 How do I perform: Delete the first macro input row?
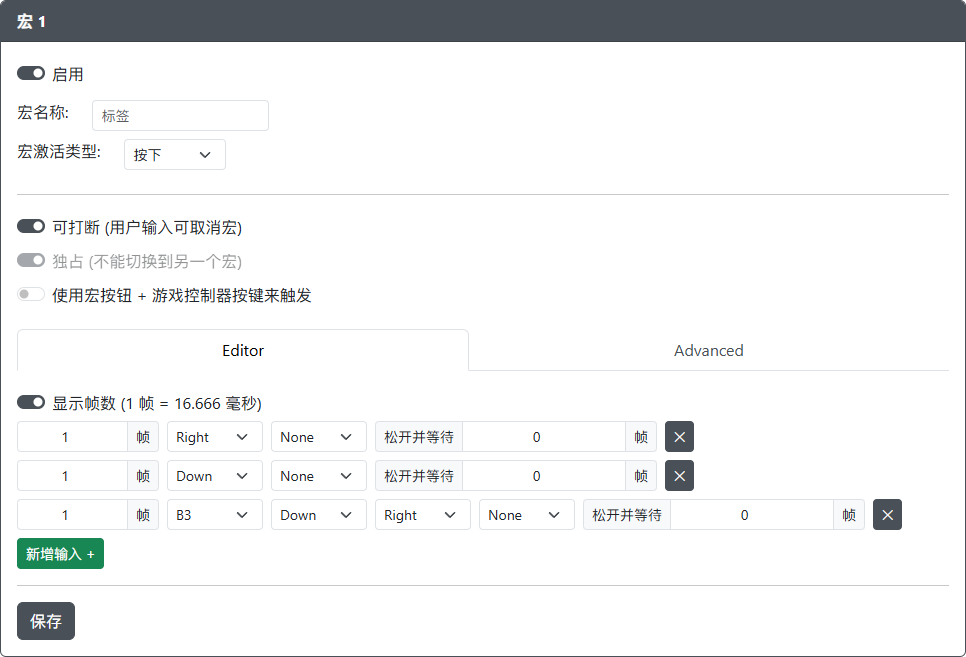679,437
